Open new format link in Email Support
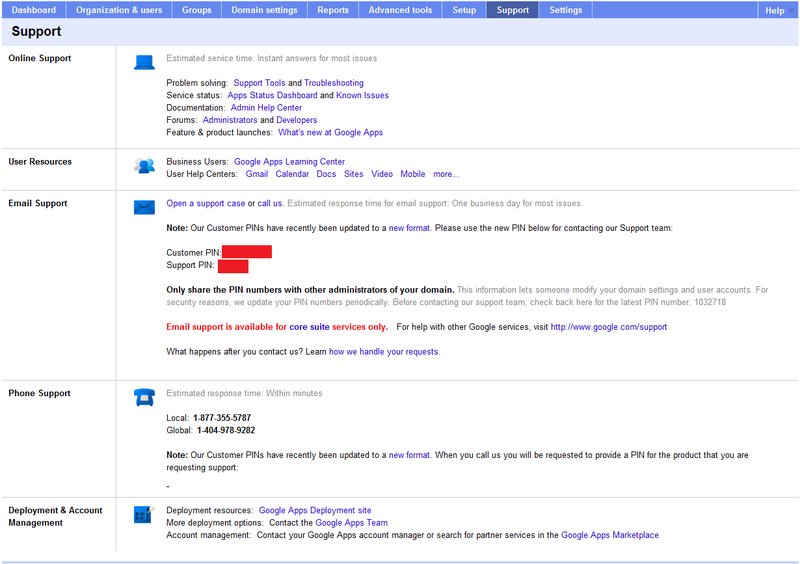 409,228
